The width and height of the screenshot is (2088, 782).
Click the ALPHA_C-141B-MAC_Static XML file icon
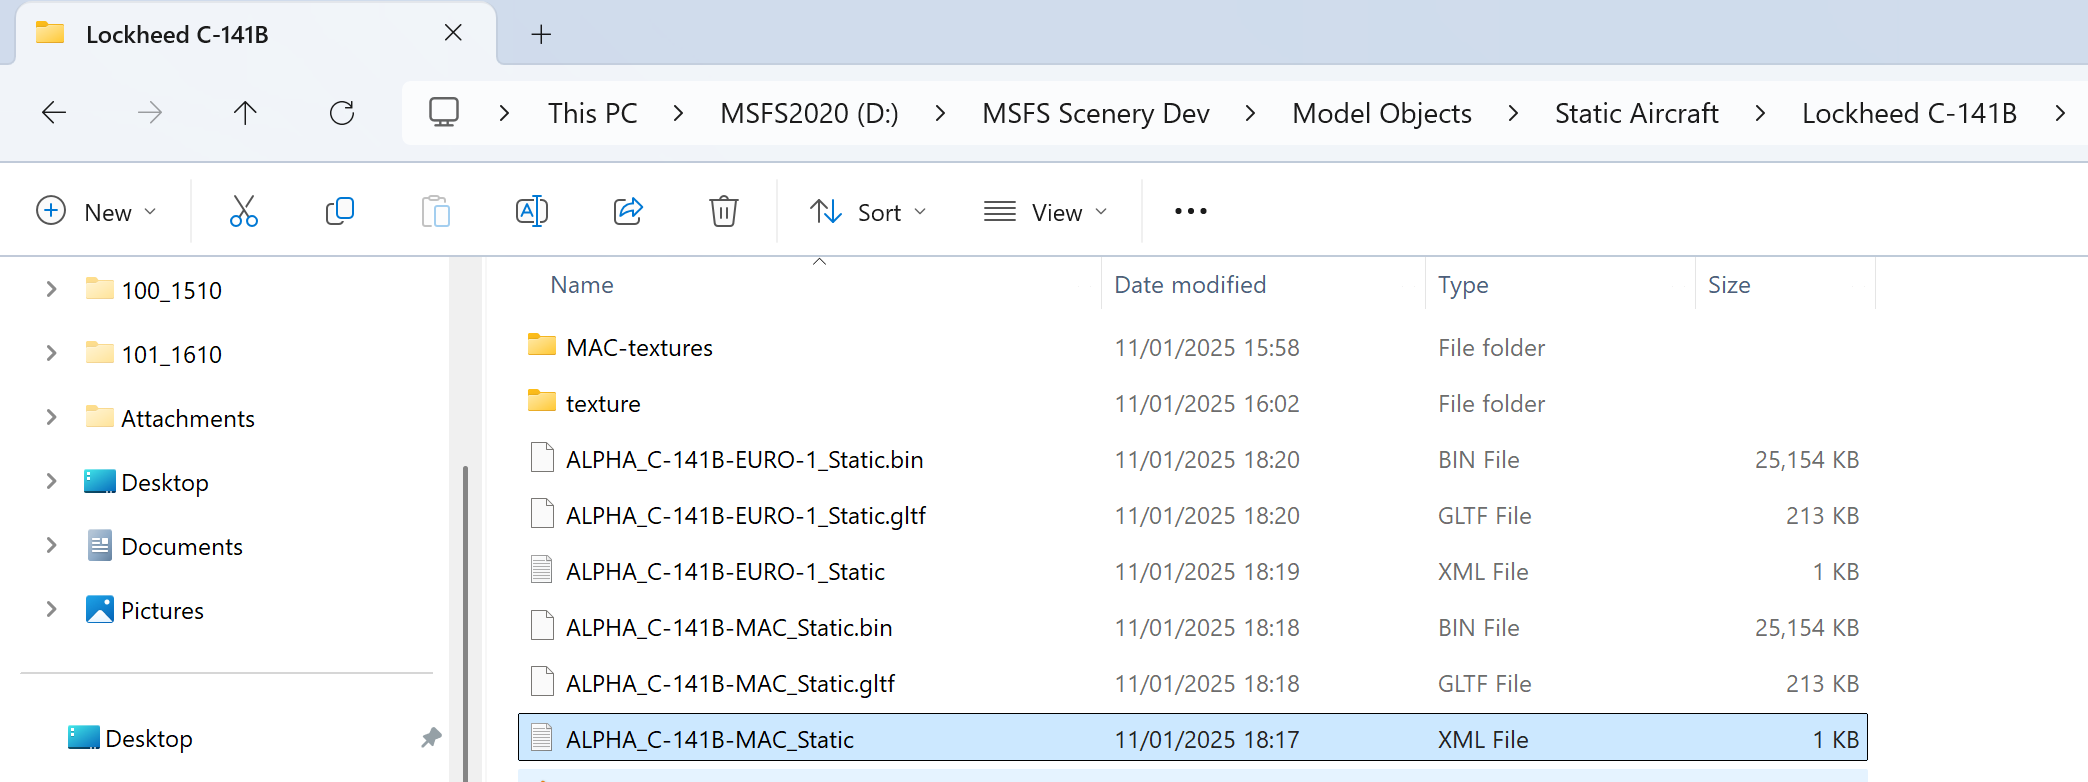pos(542,738)
